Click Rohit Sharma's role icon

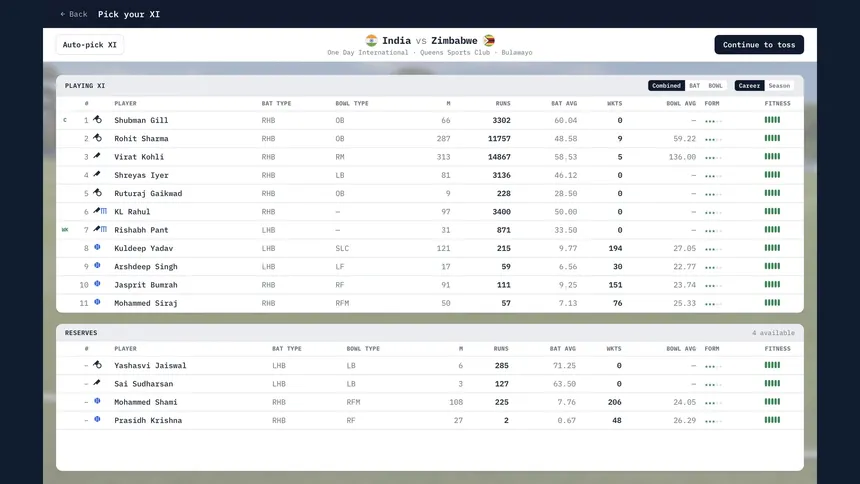tap(97, 137)
